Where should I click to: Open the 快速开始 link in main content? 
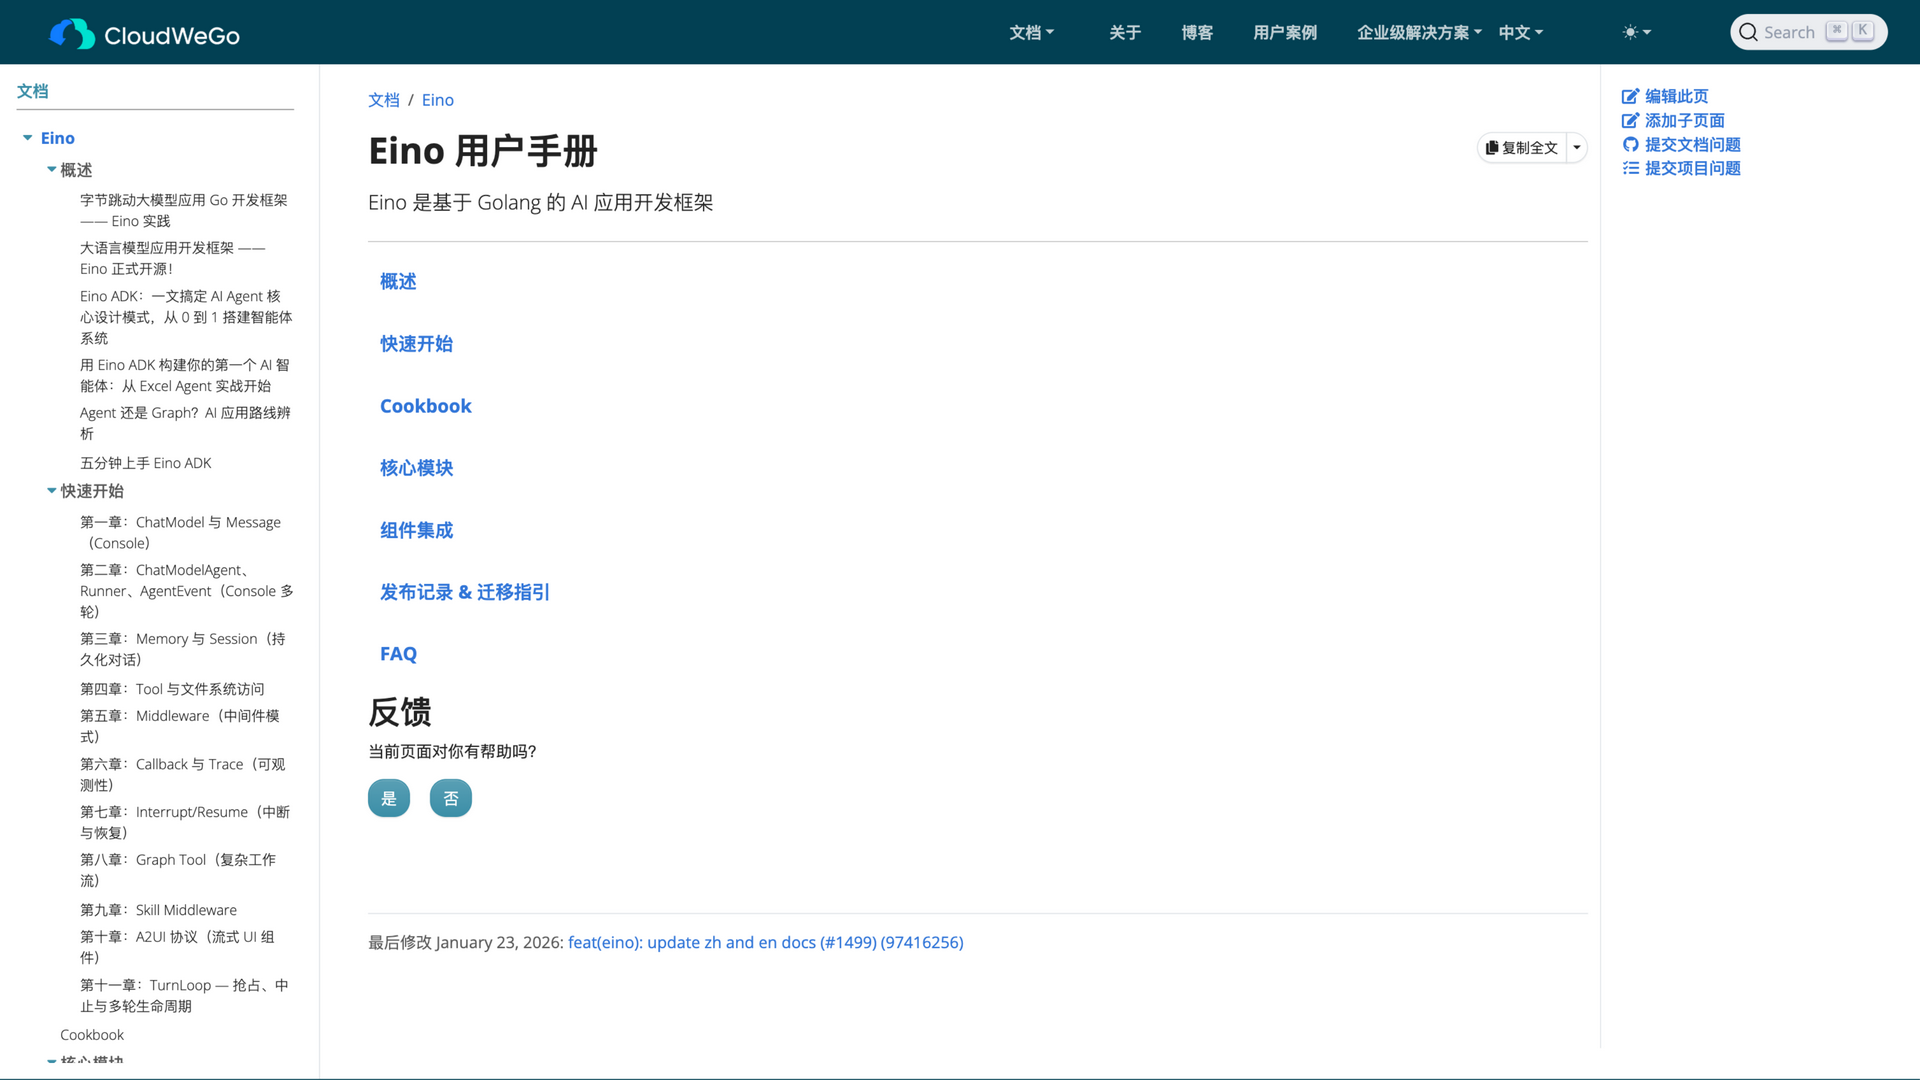416,344
